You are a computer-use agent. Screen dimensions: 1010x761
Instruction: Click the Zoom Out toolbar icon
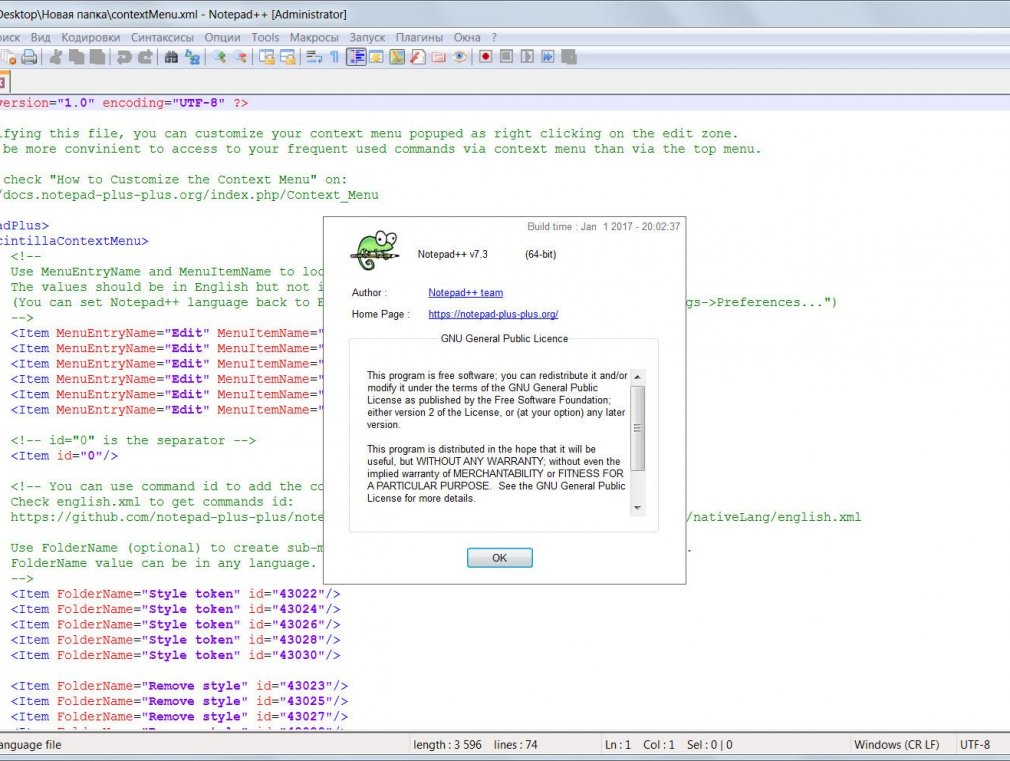click(x=240, y=57)
